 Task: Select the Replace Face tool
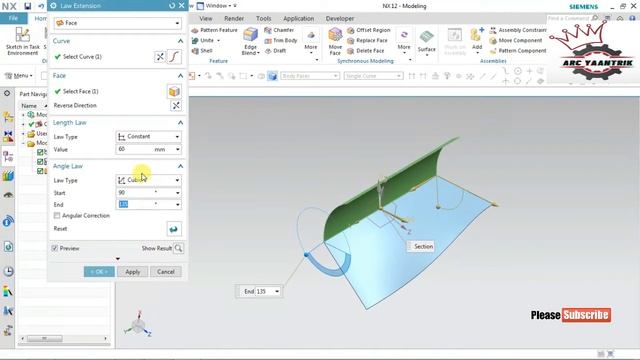point(367,40)
